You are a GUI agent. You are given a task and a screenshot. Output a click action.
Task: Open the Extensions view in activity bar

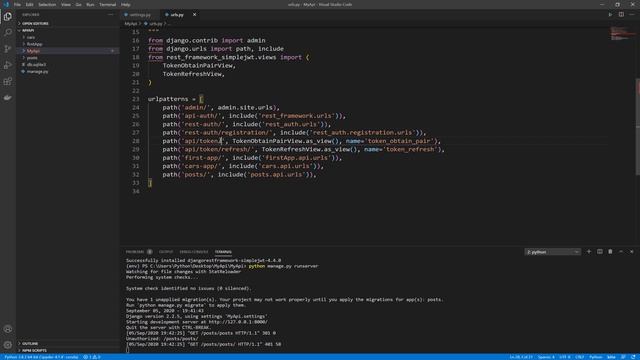[8, 81]
